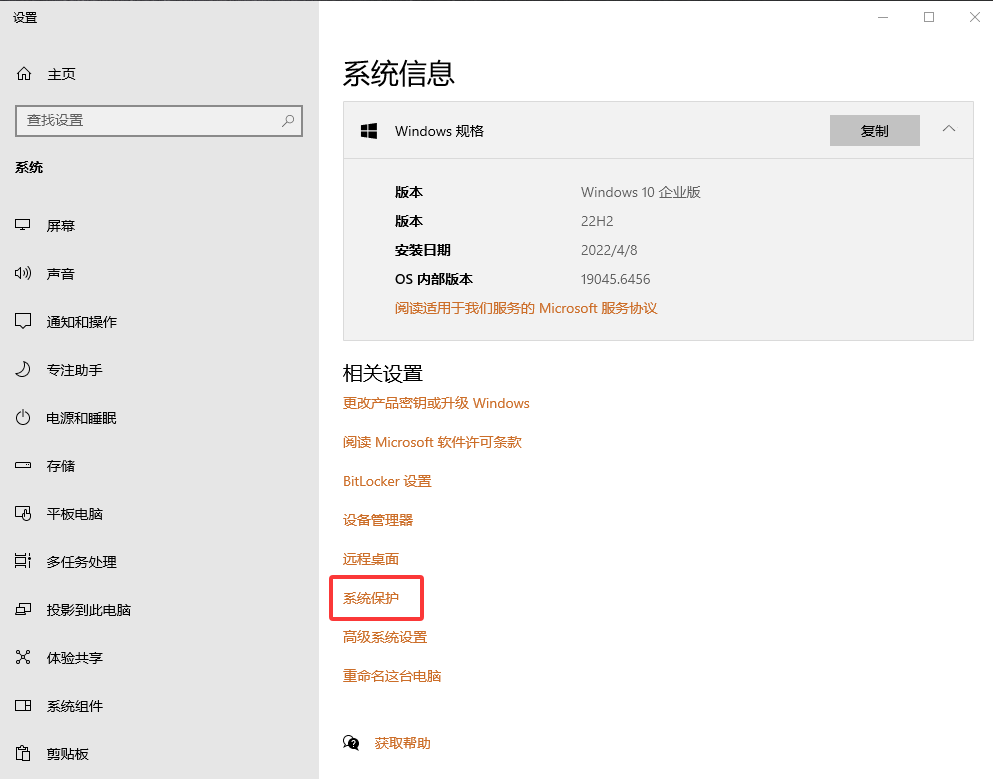Open Display (屏幕) settings icon
Image resolution: width=993 pixels, height=779 pixels.
23,226
